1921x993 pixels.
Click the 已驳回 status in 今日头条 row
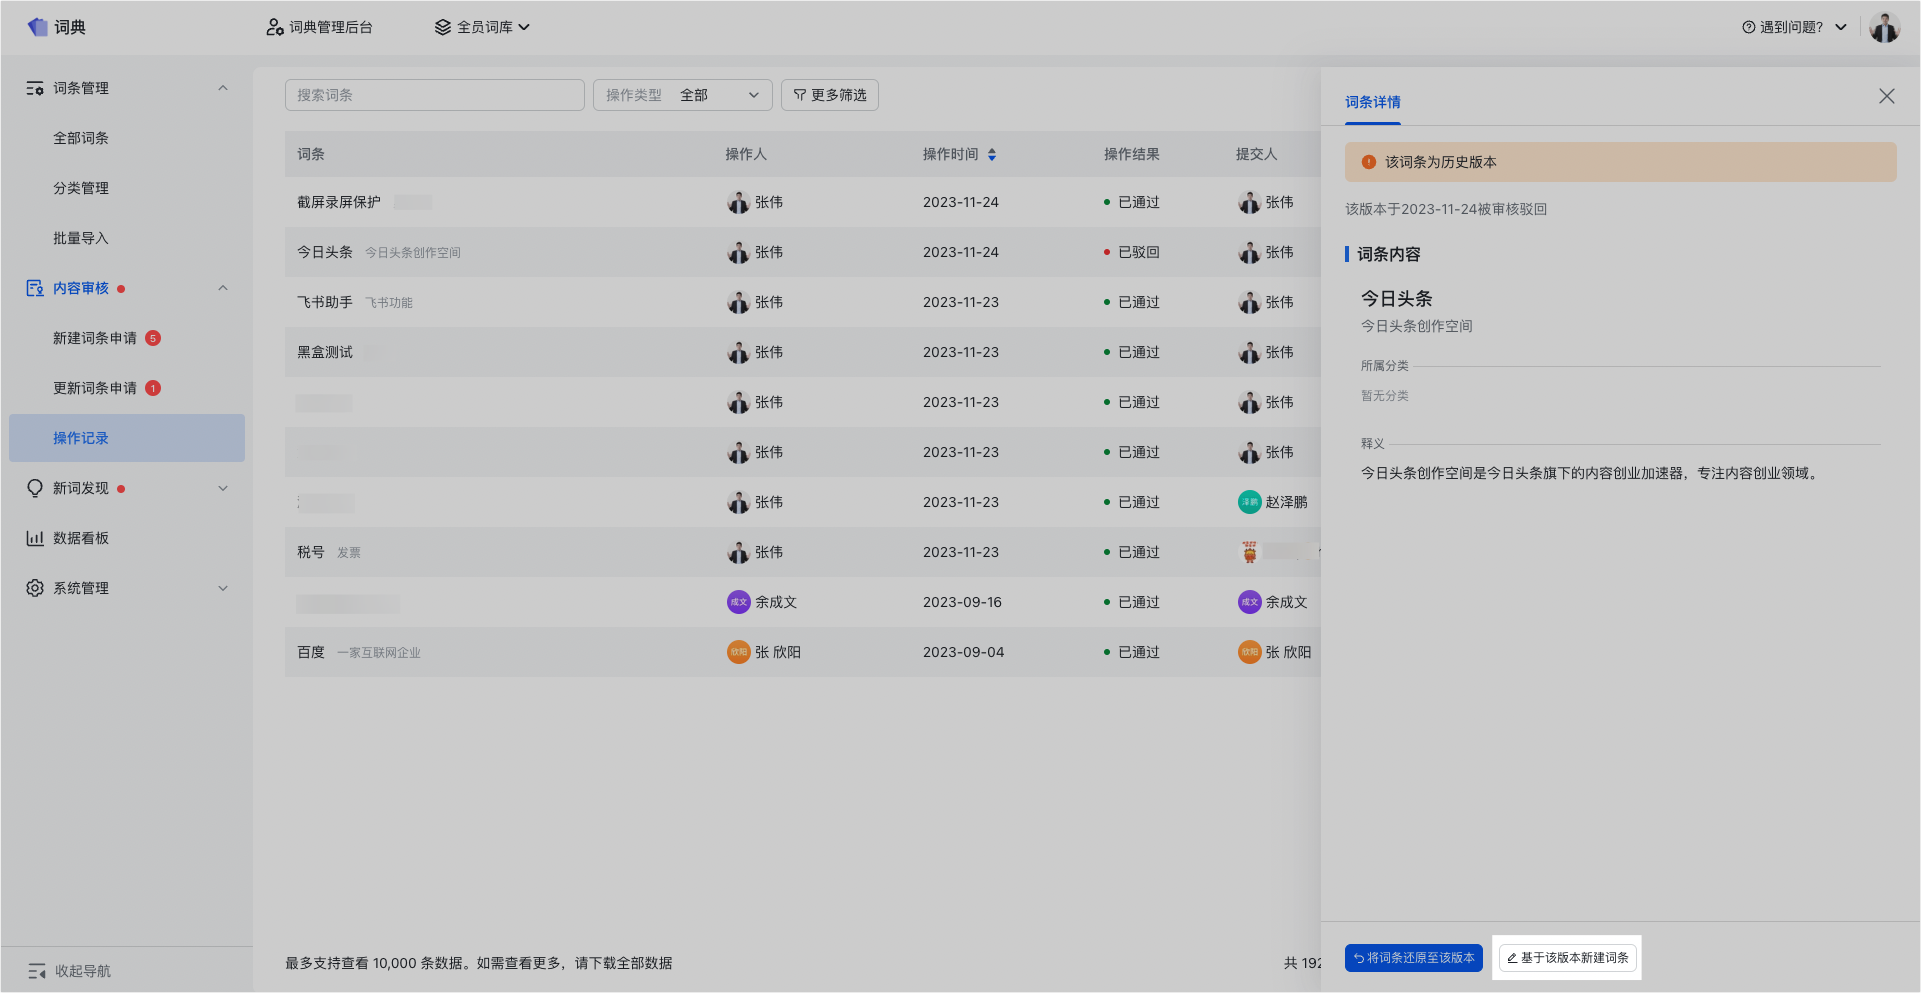[1132, 252]
